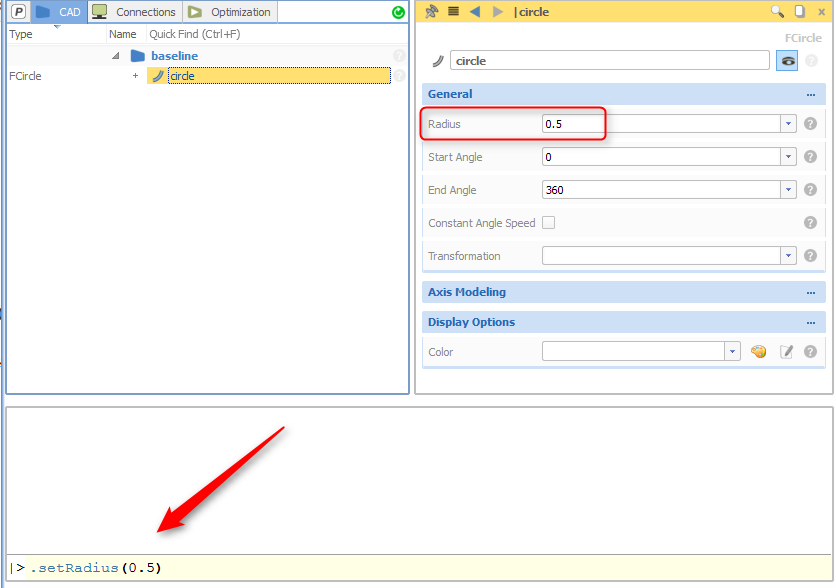Screen dimensions: 836x588
Task: Close the circle object editor
Action: pos(822,12)
